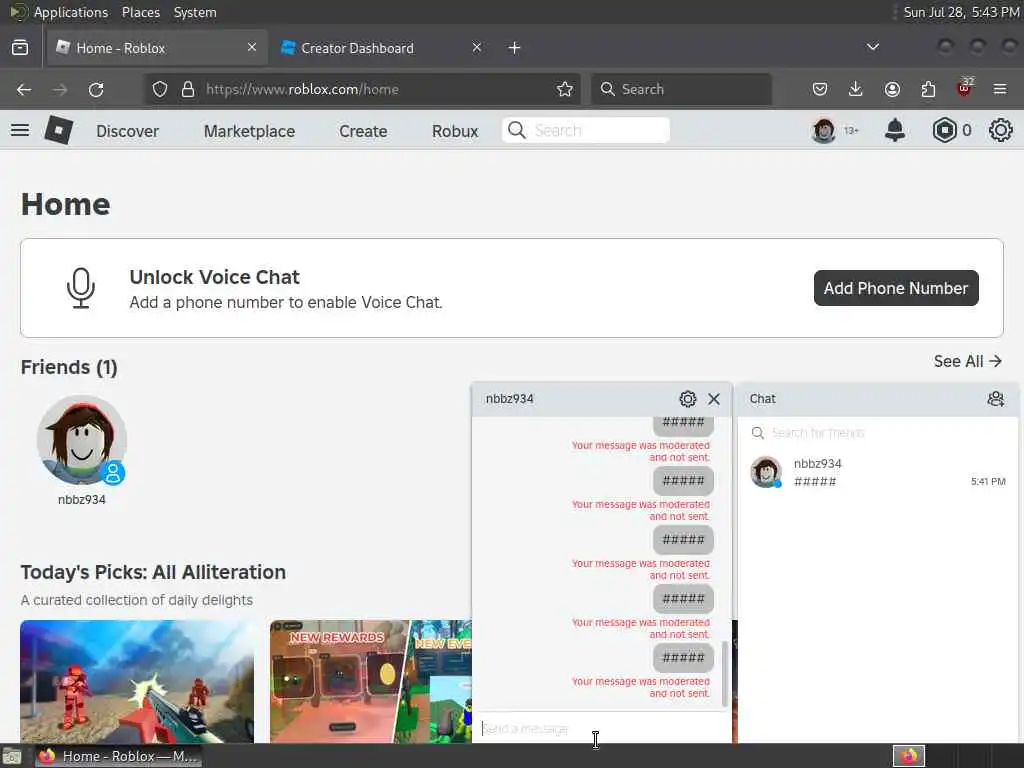Close the Creator Dashboard tab

(x=477, y=47)
